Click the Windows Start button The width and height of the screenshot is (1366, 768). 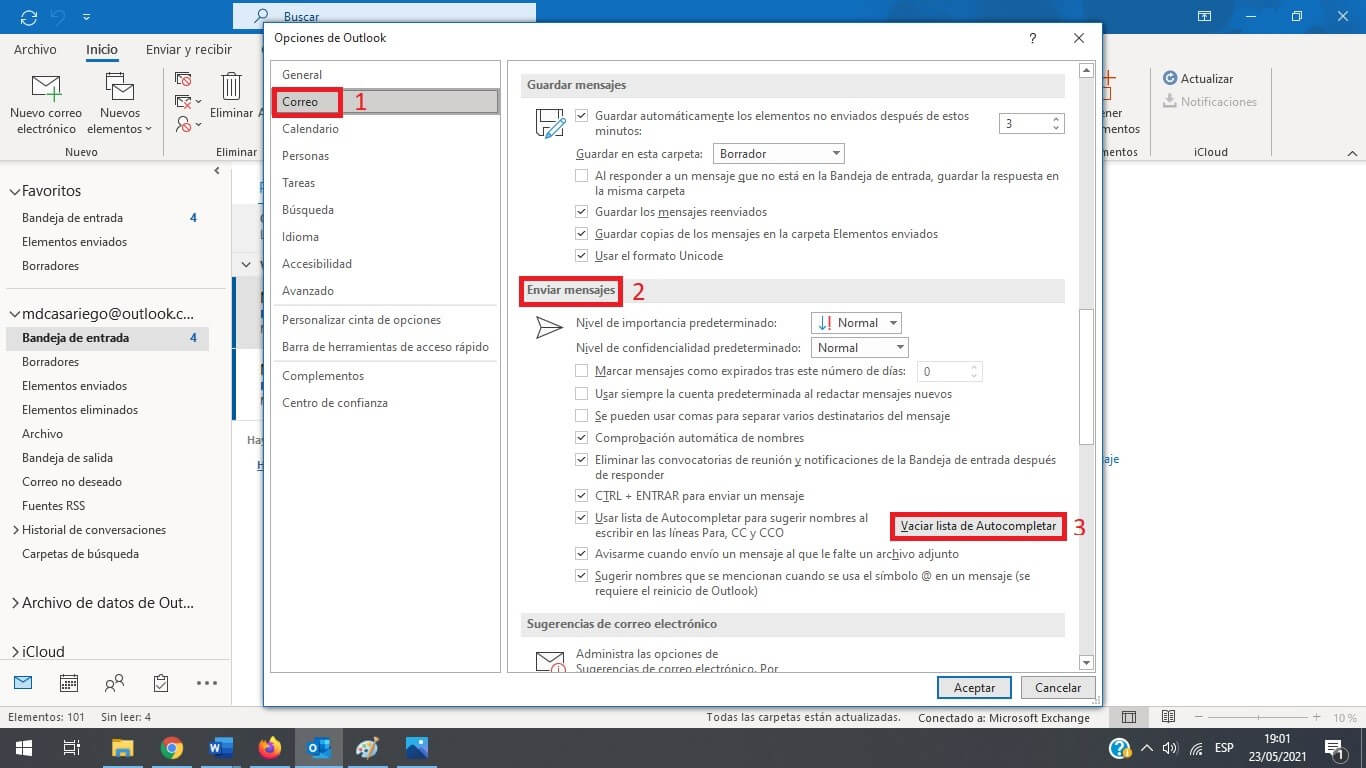[23, 748]
